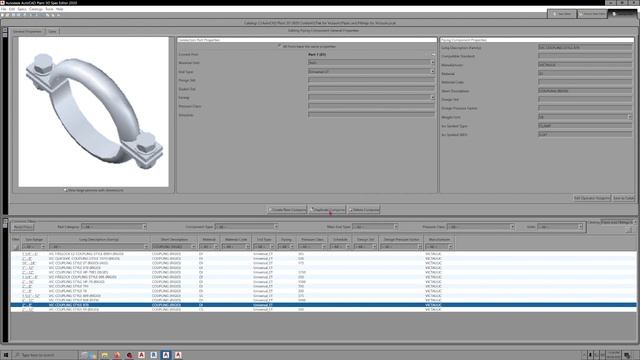
Task: Click the Reset Filters button
Action: pyautogui.click(x=23, y=227)
